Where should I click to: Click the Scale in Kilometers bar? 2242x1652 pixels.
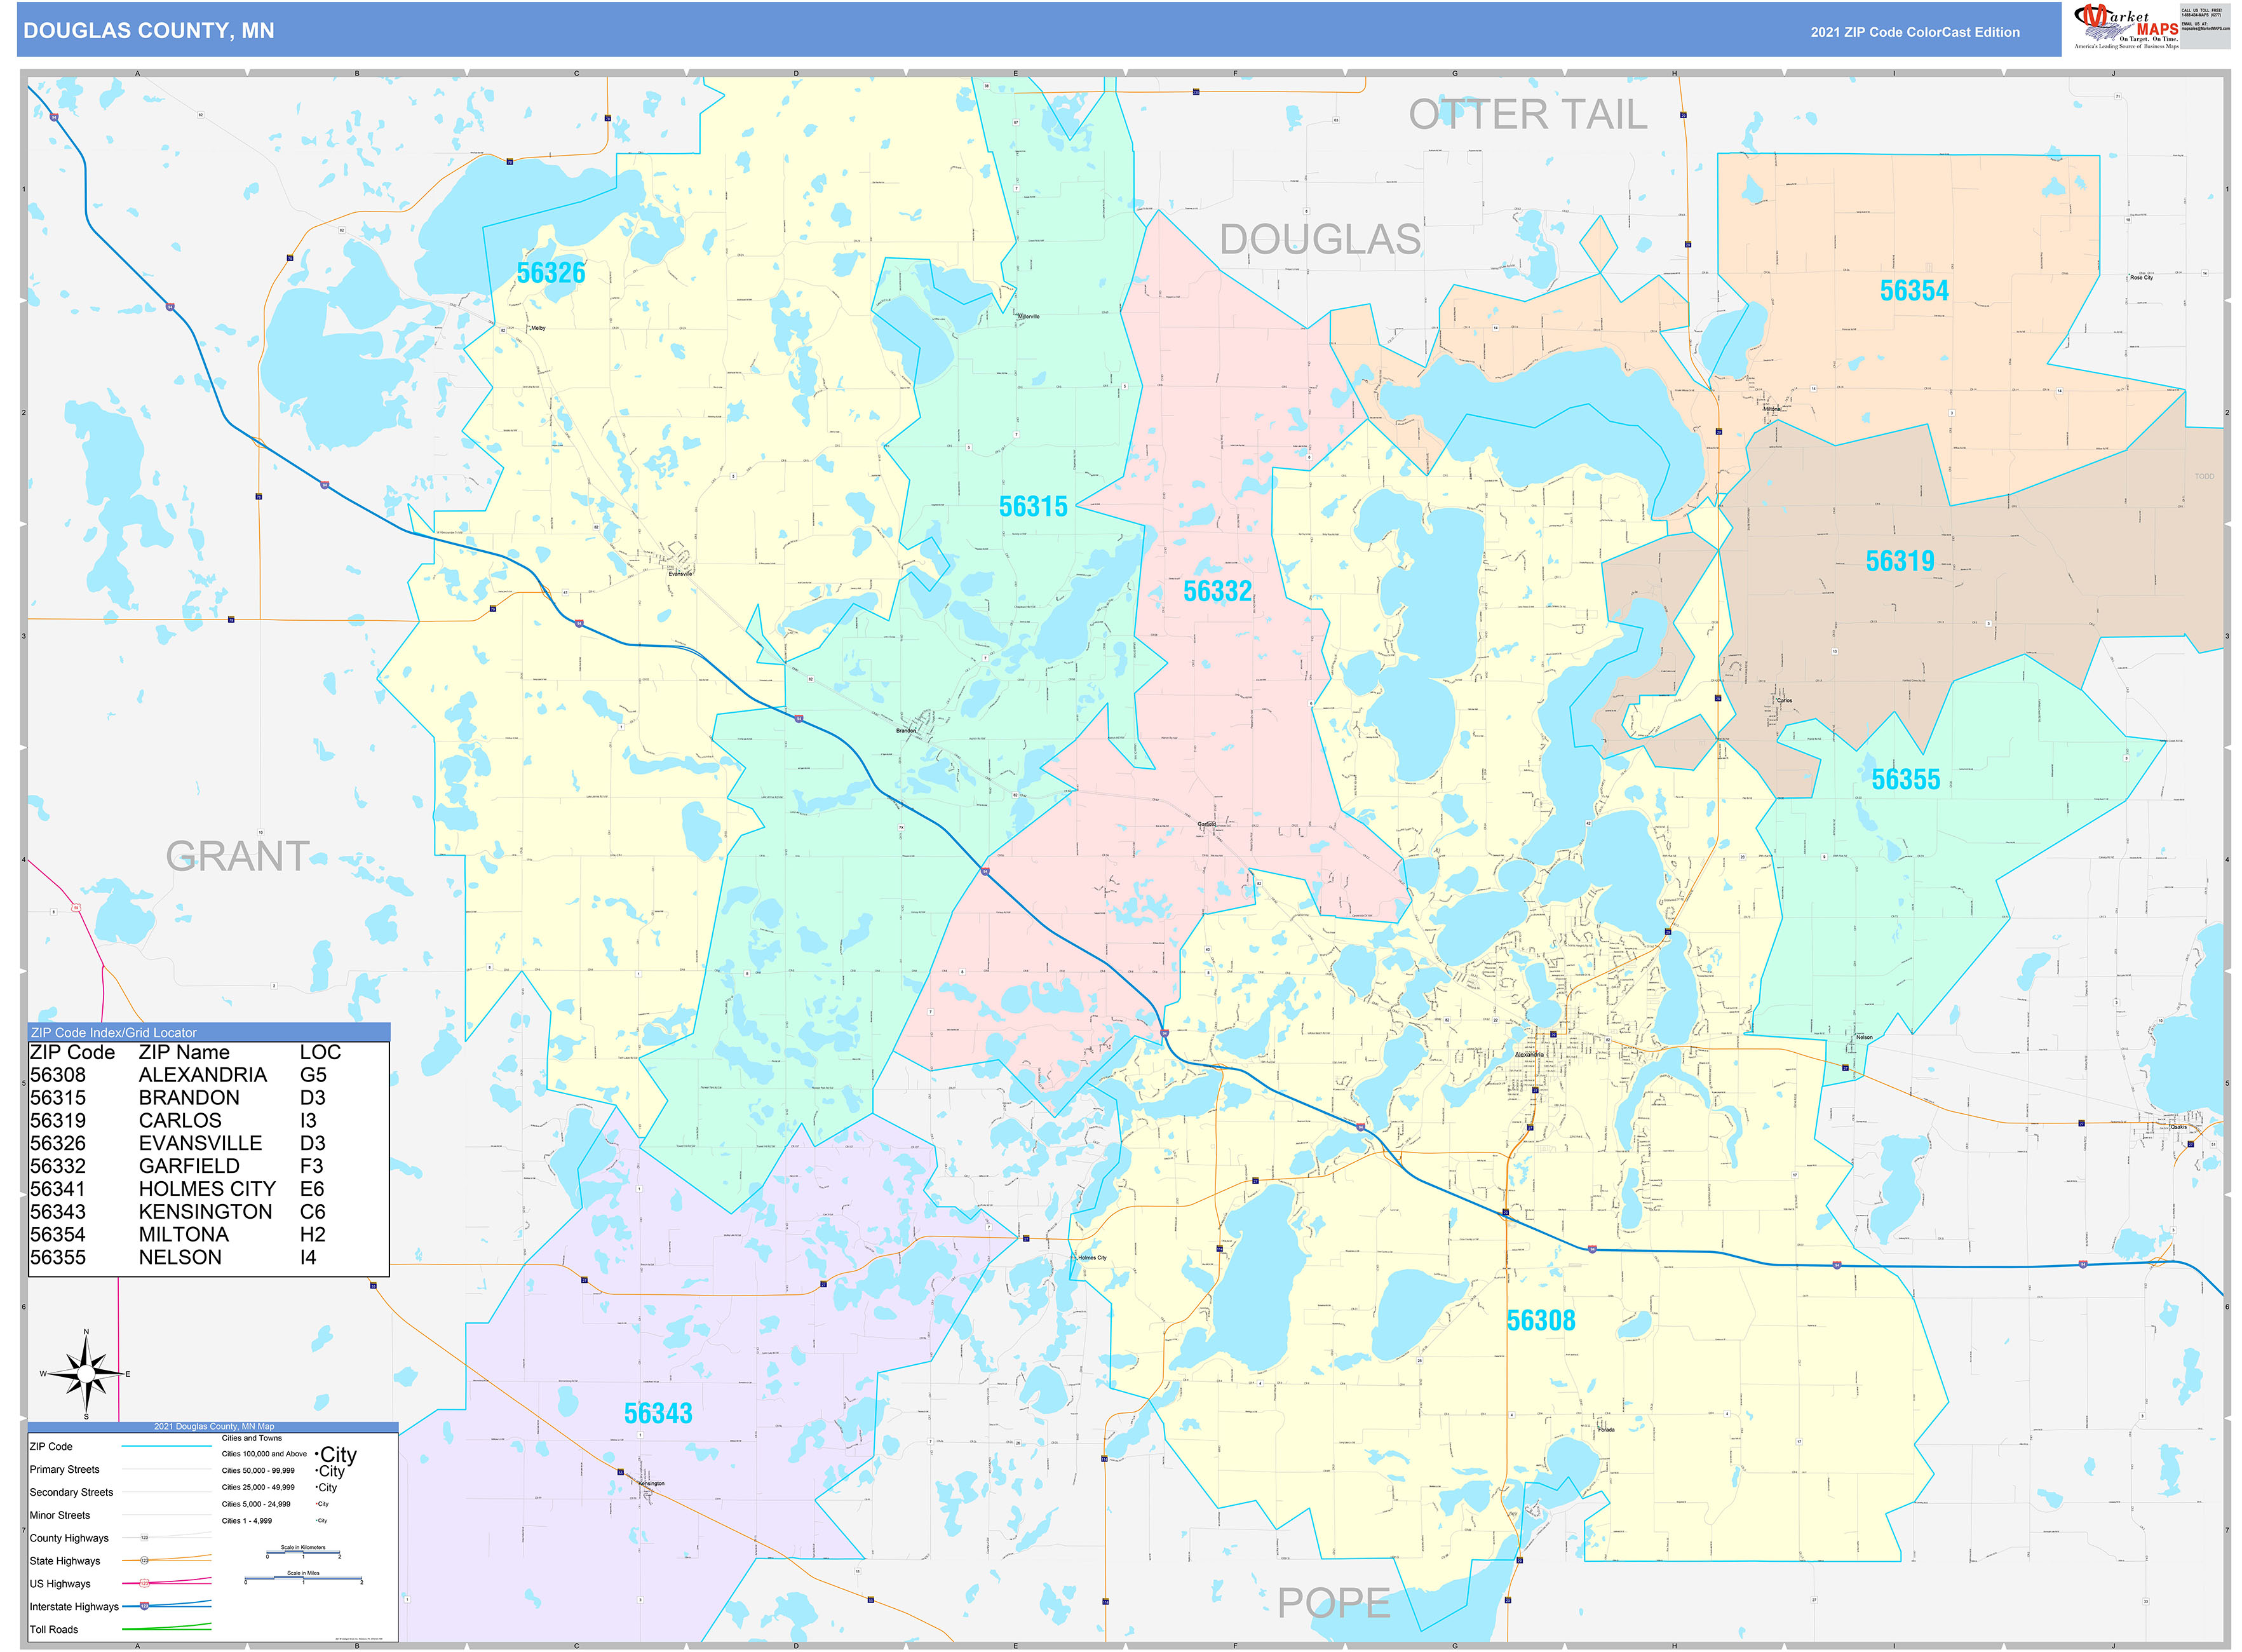click(x=303, y=1552)
